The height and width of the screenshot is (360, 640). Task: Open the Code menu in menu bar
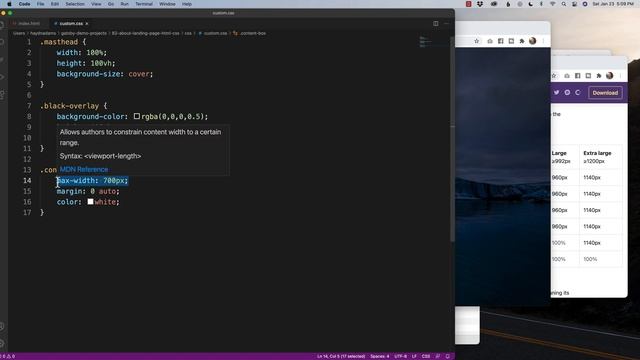24,4
